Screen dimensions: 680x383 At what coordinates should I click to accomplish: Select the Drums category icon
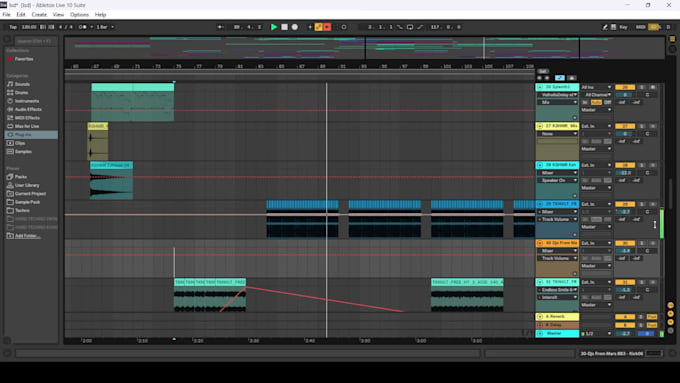pyautogui.click(x=10, y=92)
